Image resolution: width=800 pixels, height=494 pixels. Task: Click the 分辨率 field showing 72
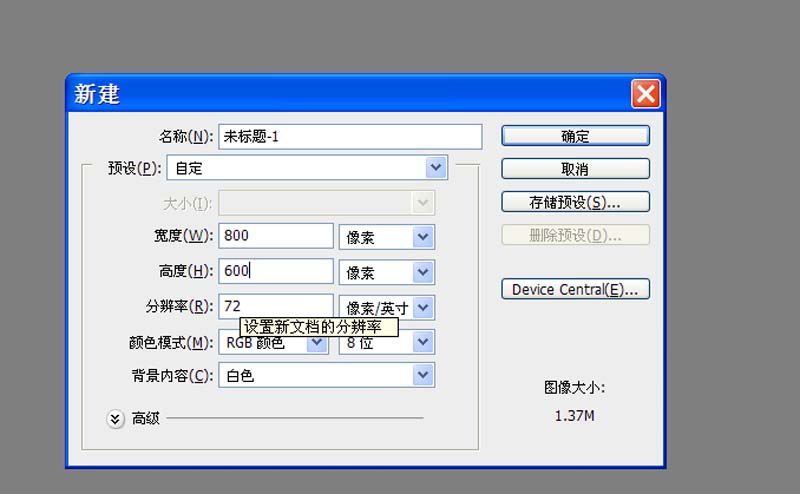(276, 306)
